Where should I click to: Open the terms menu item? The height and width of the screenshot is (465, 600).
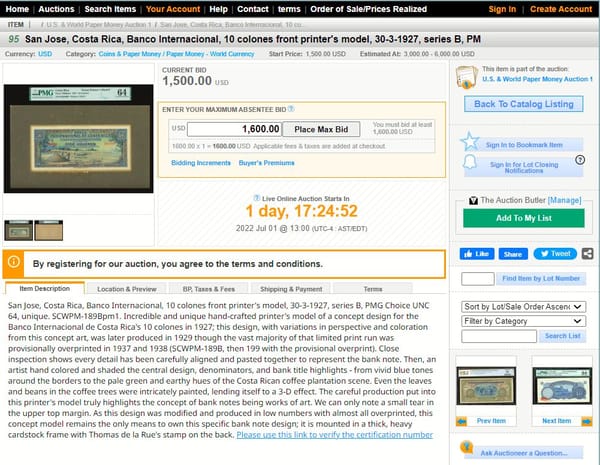coord(289,9)
